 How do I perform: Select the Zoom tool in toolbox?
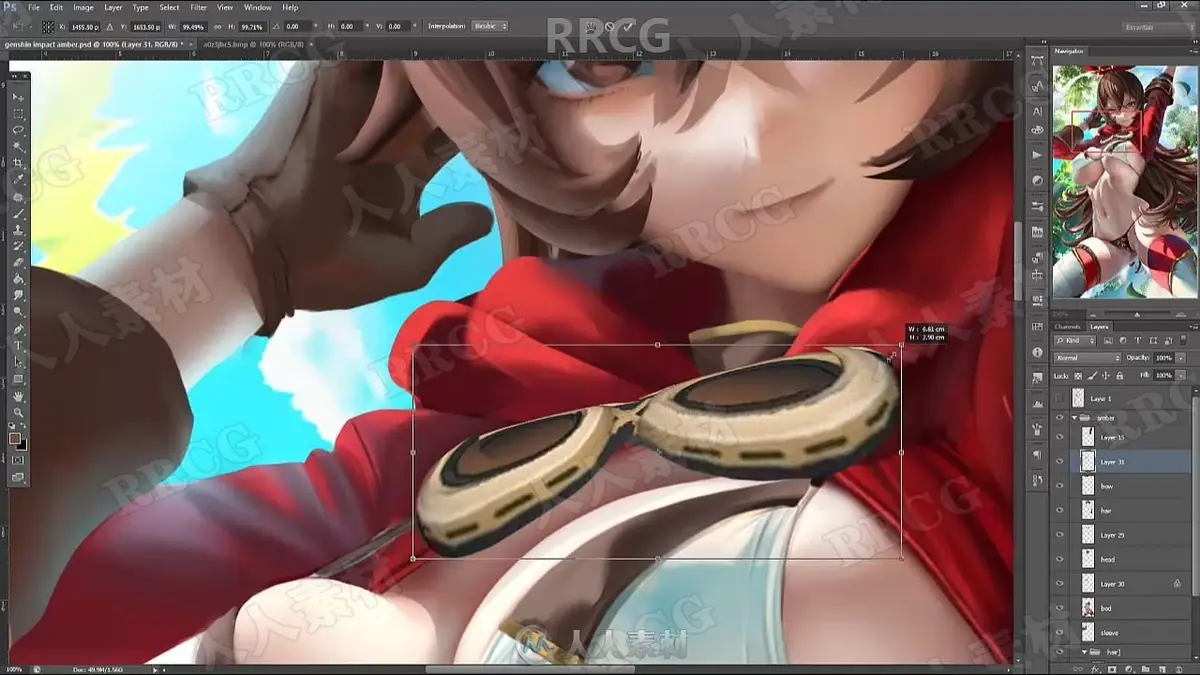(x=18, y=413)
